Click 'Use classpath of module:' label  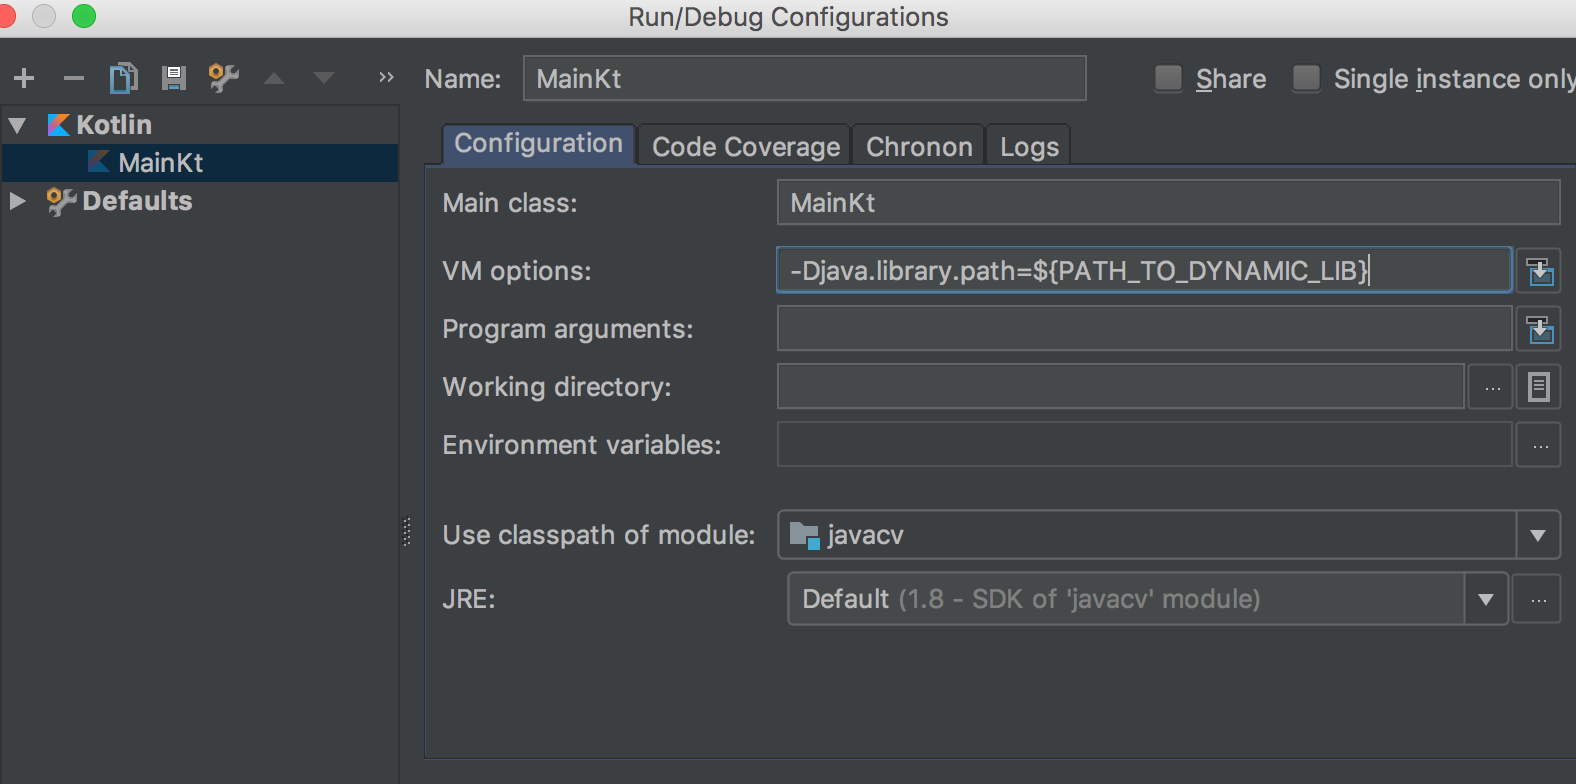point(598,535)
